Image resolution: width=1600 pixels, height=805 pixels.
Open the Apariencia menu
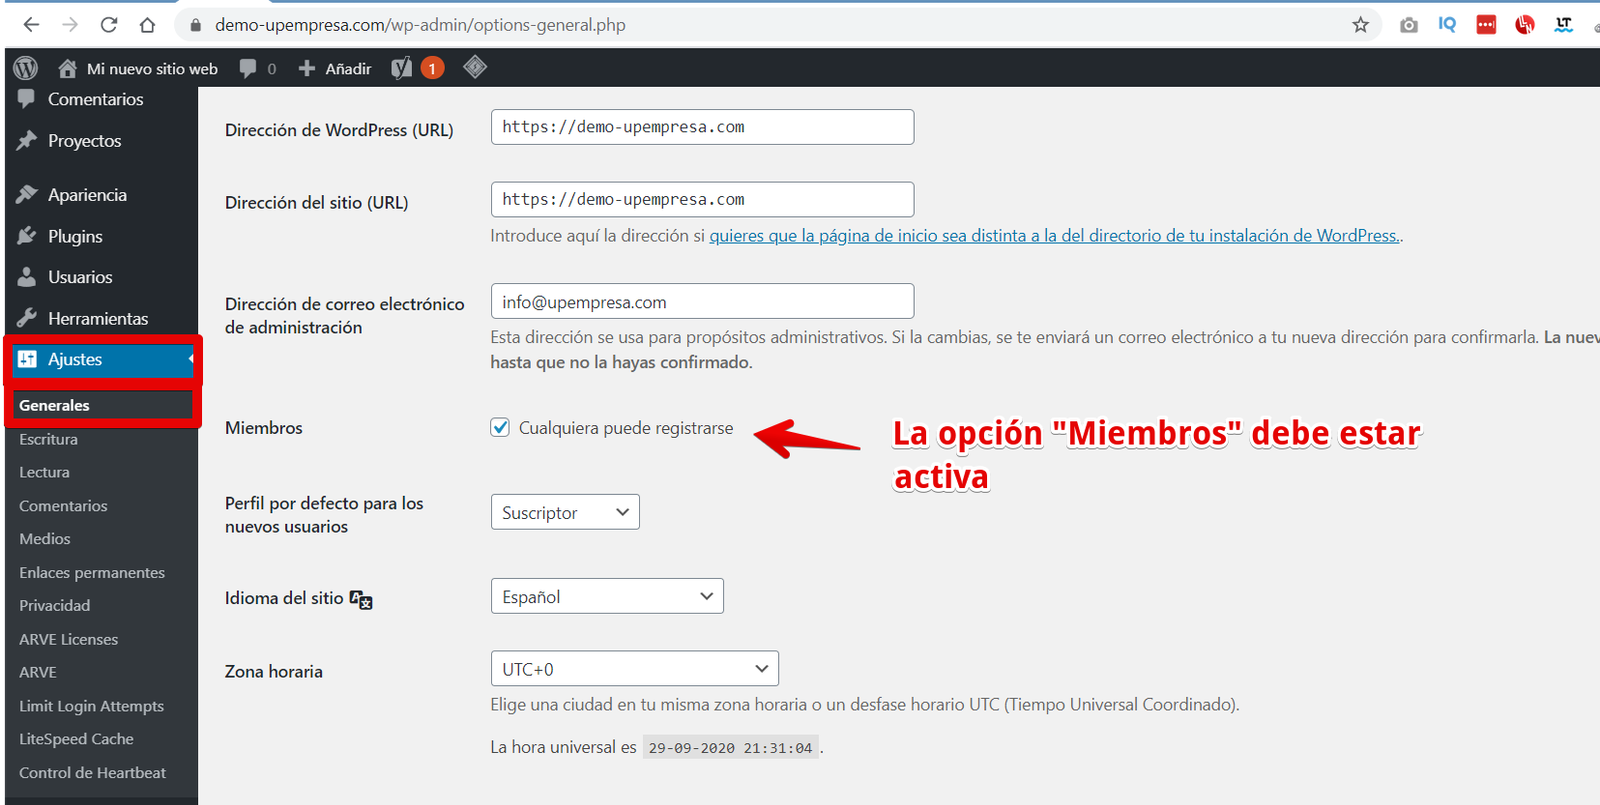coord(87,195)
